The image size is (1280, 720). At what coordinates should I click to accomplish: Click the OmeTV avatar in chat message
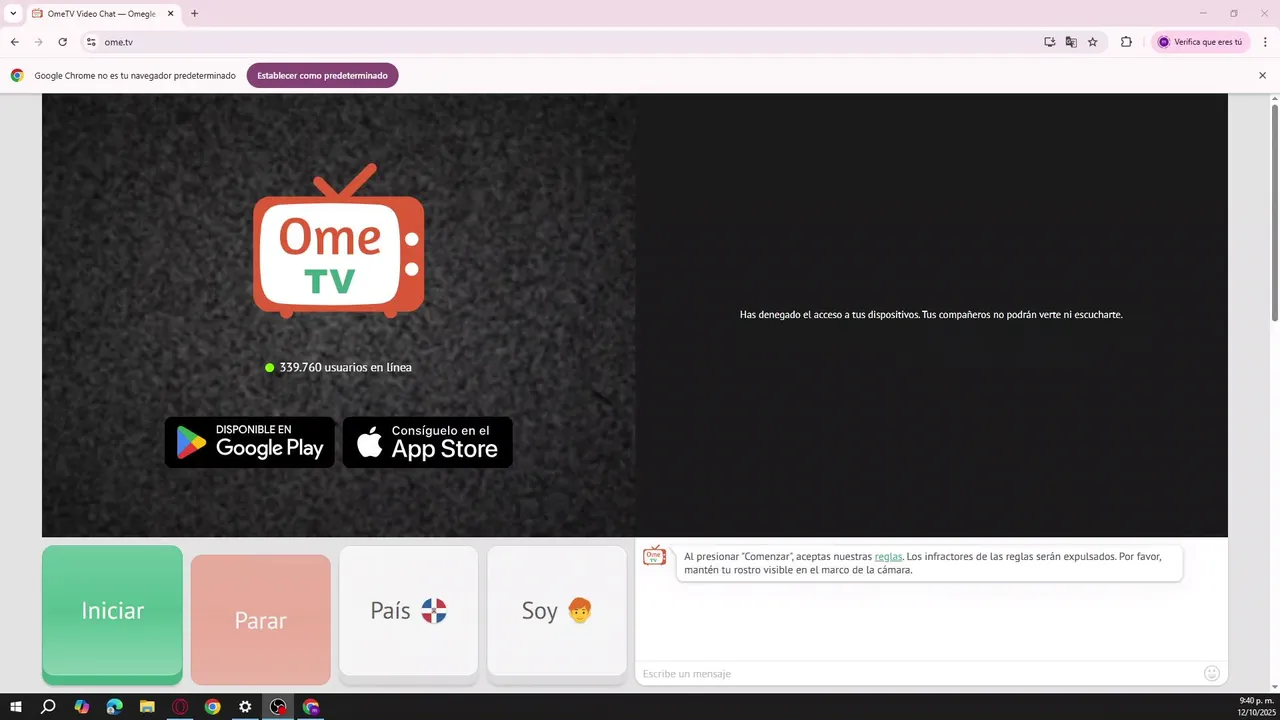pyautogui.click(x=654, y=556)
